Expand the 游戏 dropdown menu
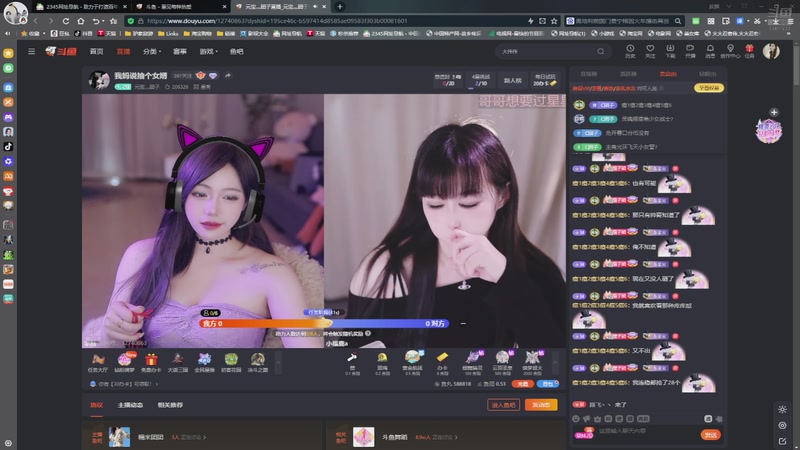The width and height of the screenshot is (800, 450). [208, 52]
